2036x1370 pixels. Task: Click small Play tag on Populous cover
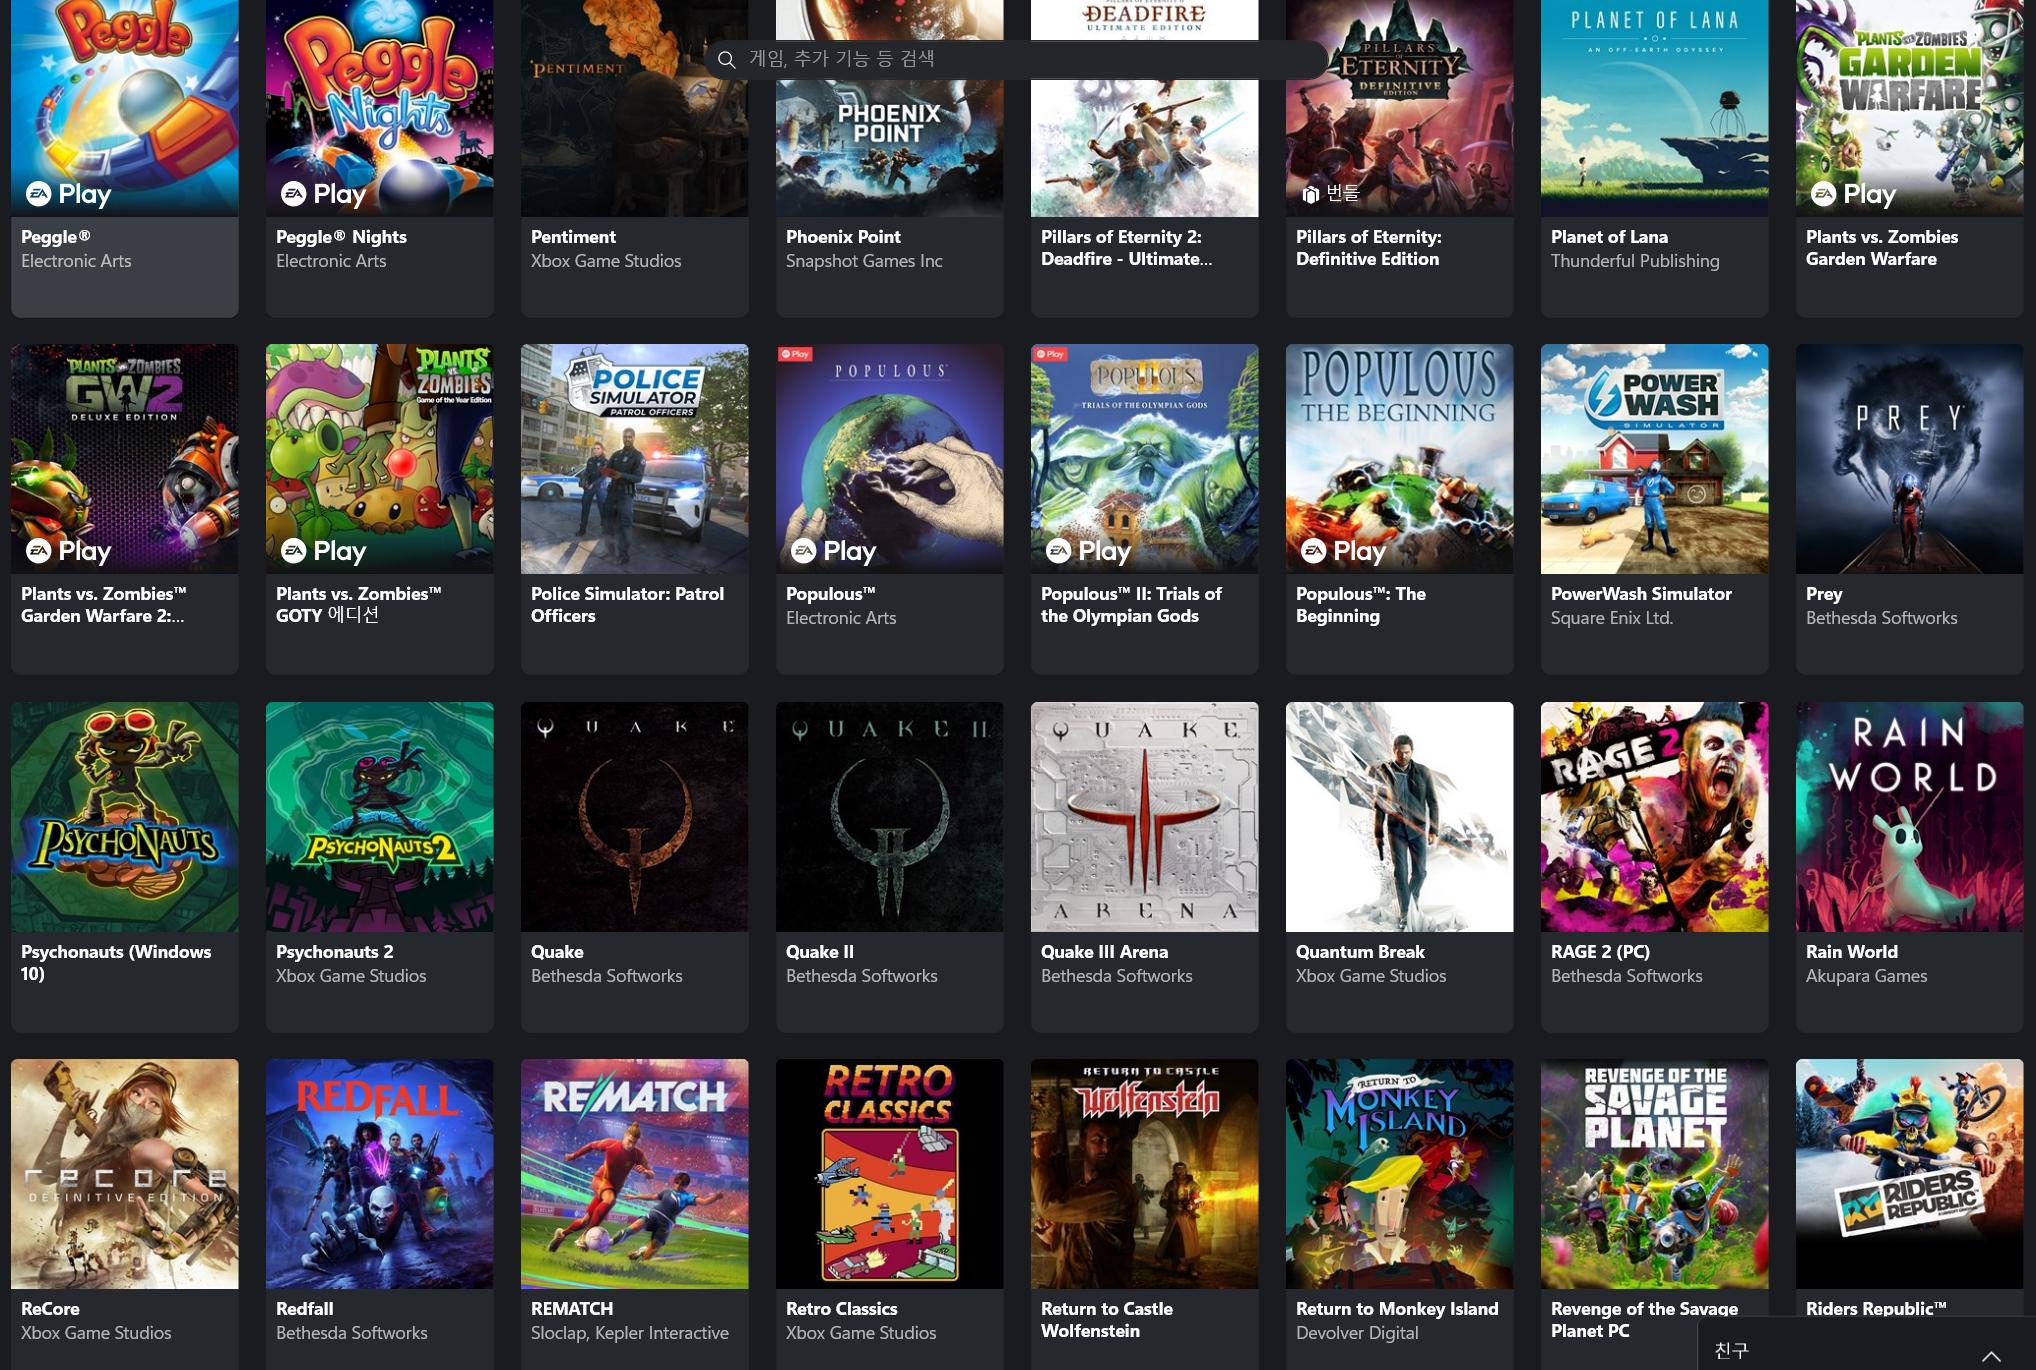click(796, 354)
